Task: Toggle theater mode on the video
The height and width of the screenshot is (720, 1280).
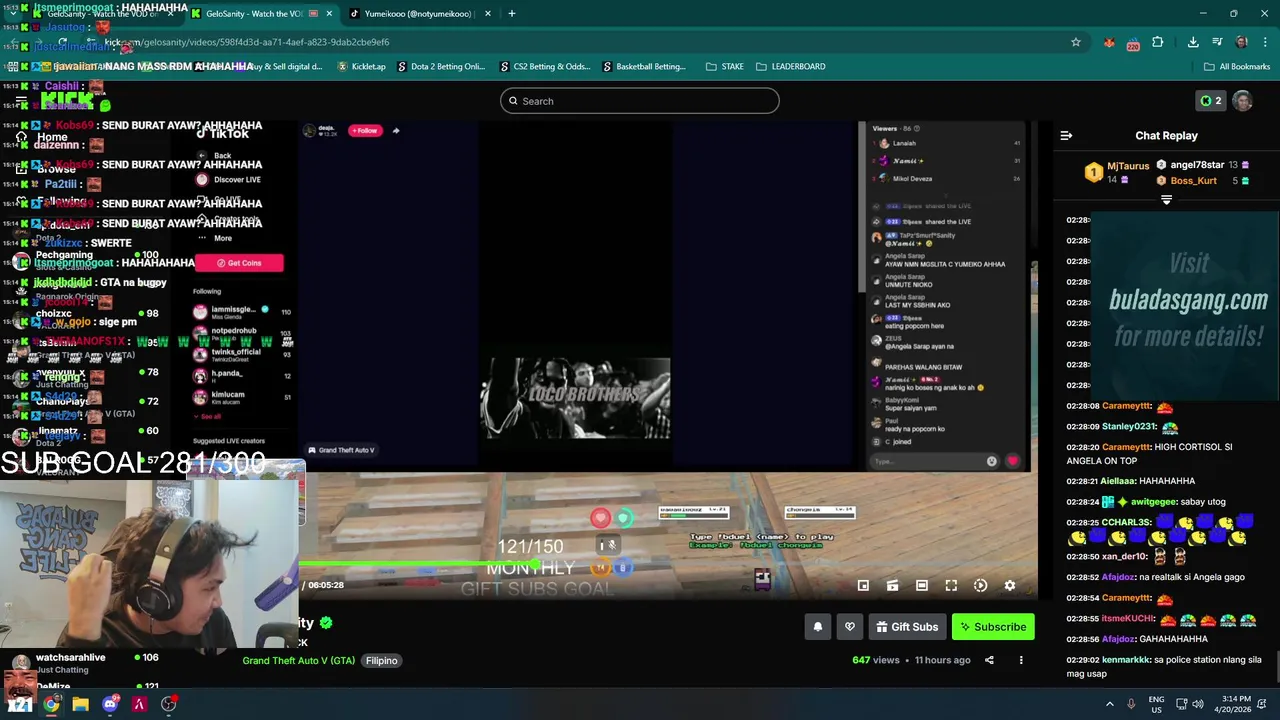Action: (x=922, y=586)
